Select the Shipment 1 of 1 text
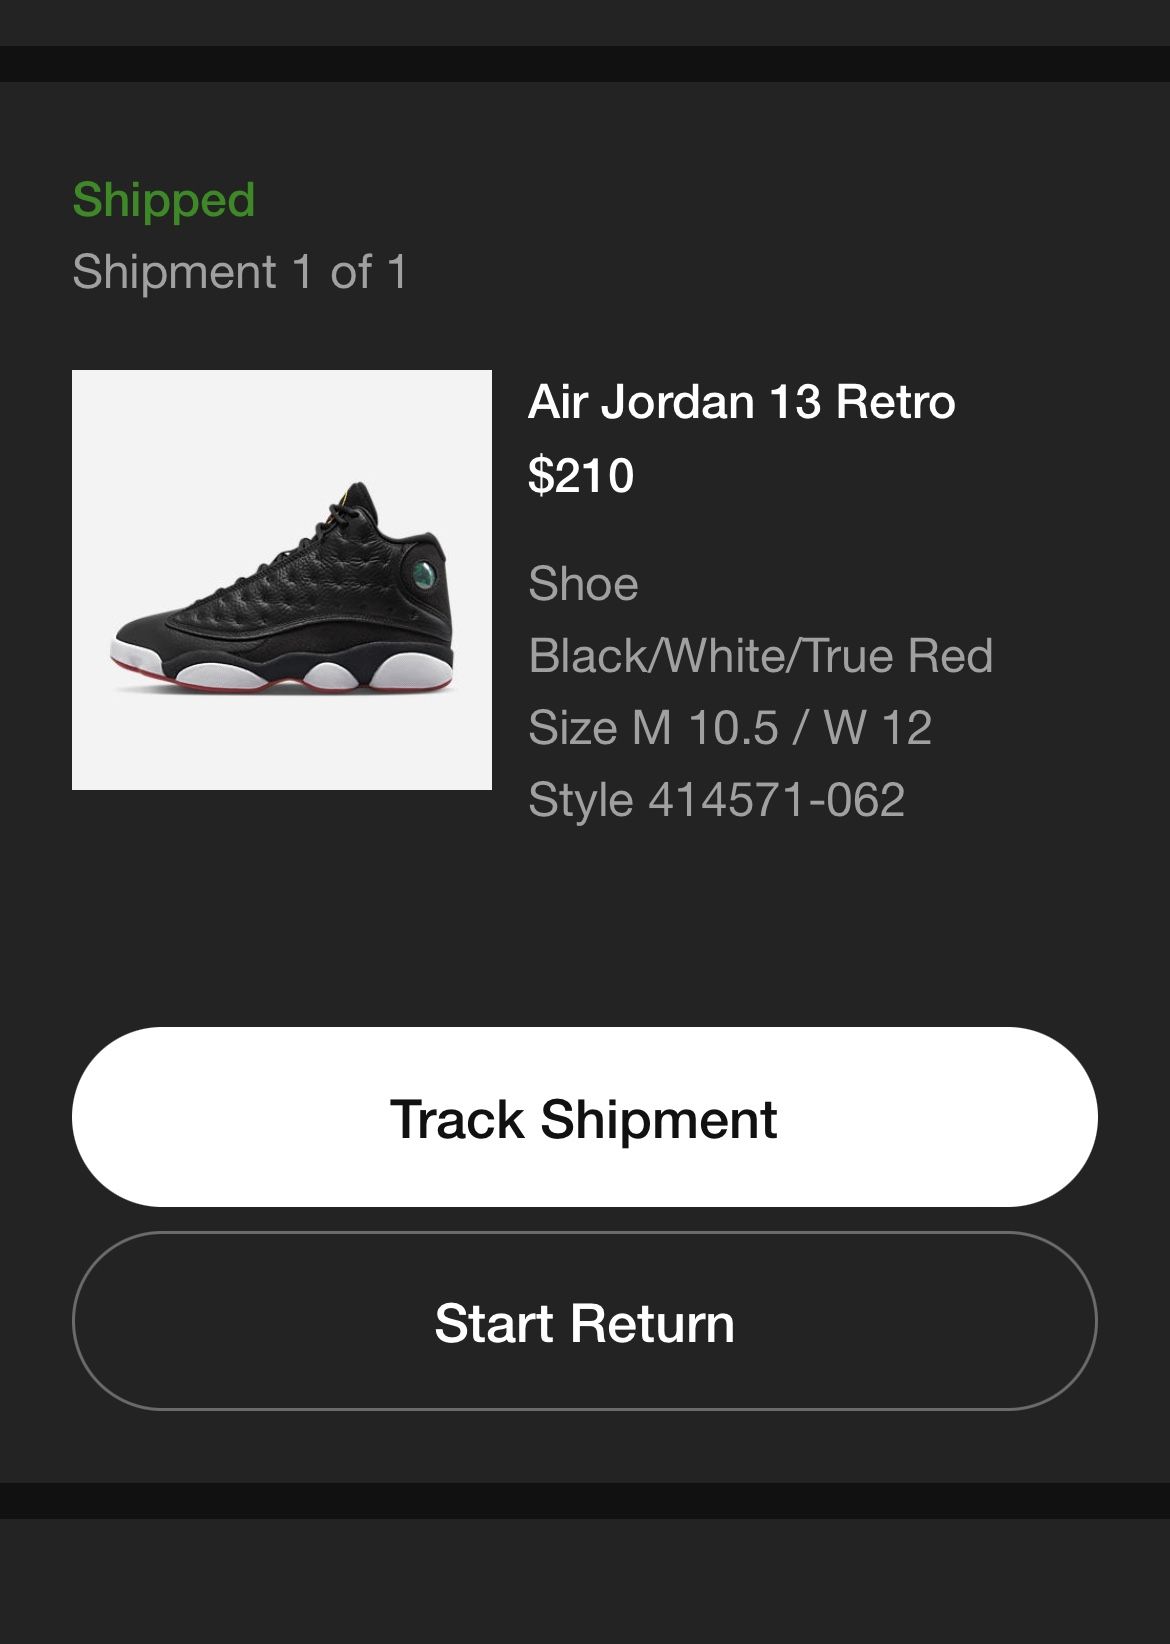 point(240,272)
